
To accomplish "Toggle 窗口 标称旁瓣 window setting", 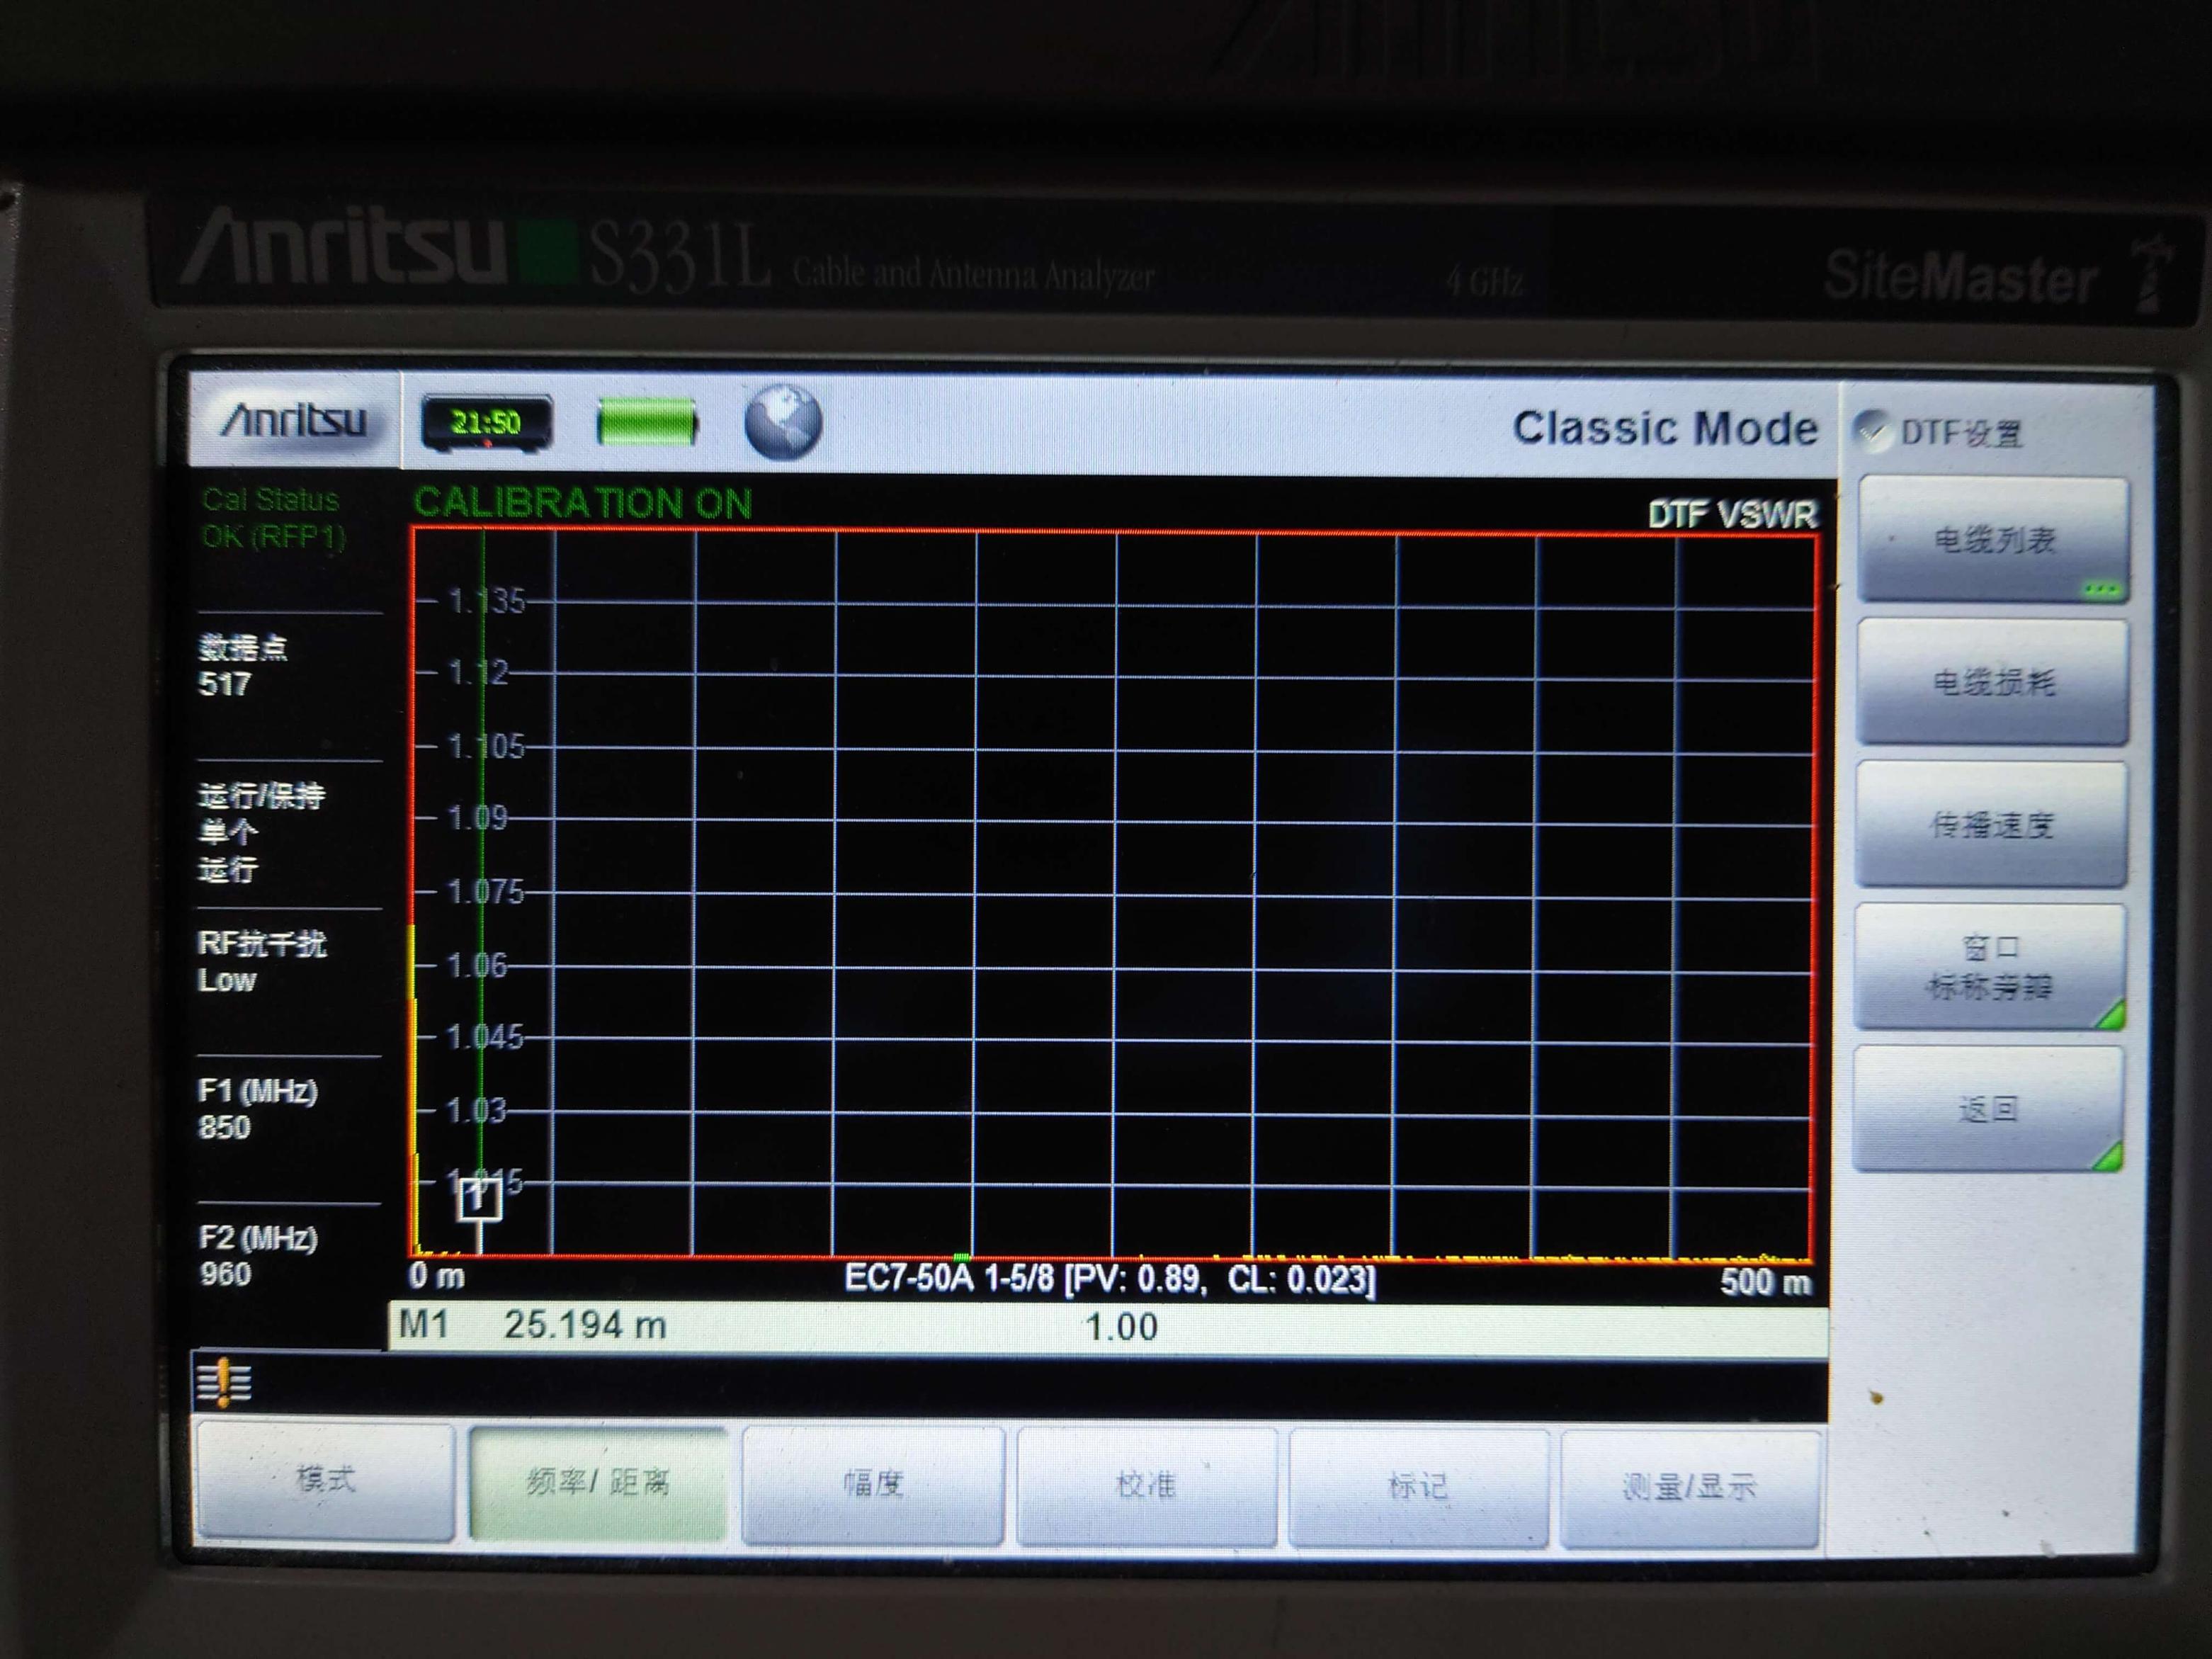I will pyautogui.click(x=1989, y=967).
